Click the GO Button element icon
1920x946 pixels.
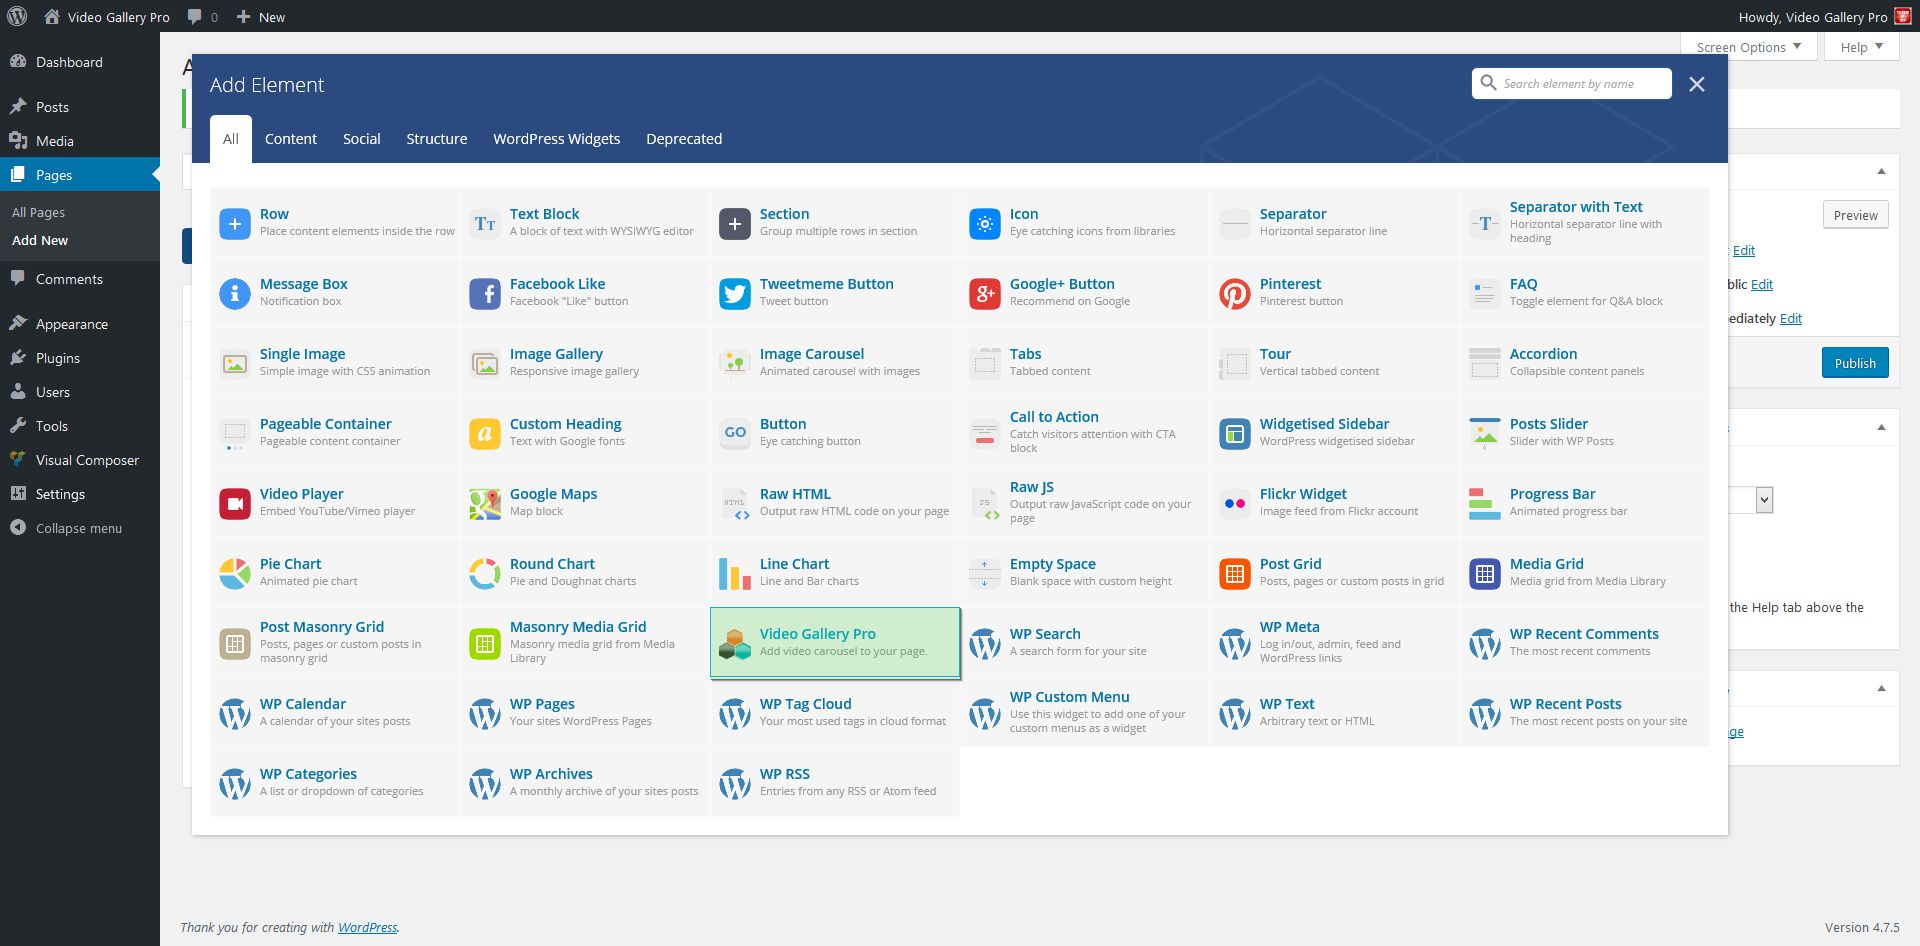click(x=735, y=434)
